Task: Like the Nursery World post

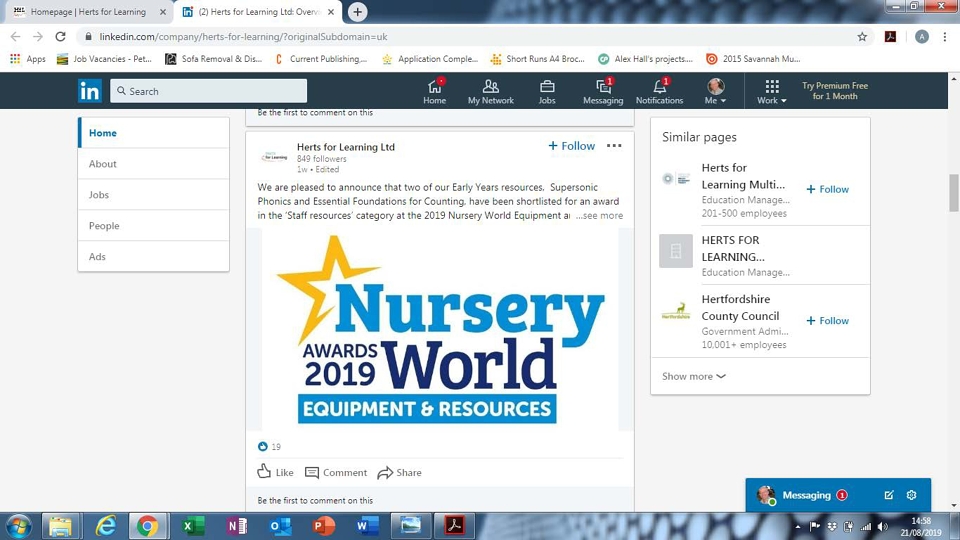Action: (276, 472)
